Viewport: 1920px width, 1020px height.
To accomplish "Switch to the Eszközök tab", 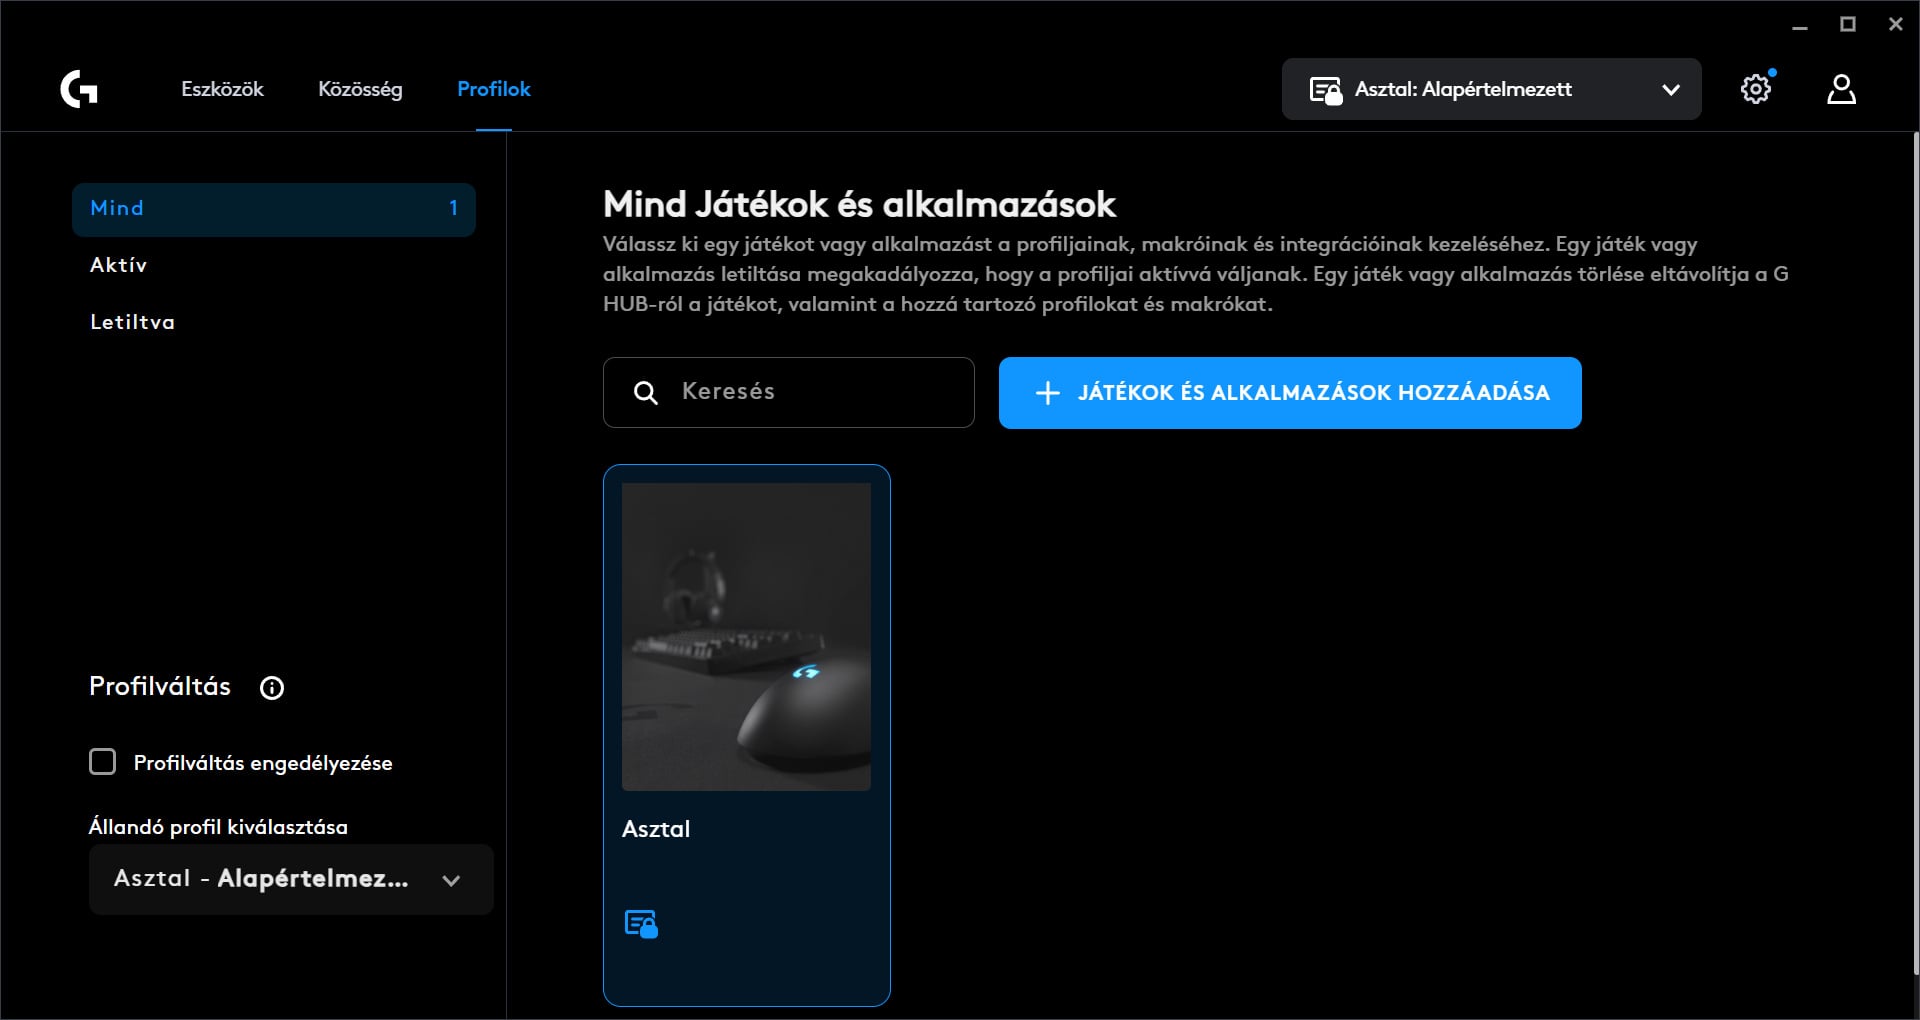I will [222, 89].
